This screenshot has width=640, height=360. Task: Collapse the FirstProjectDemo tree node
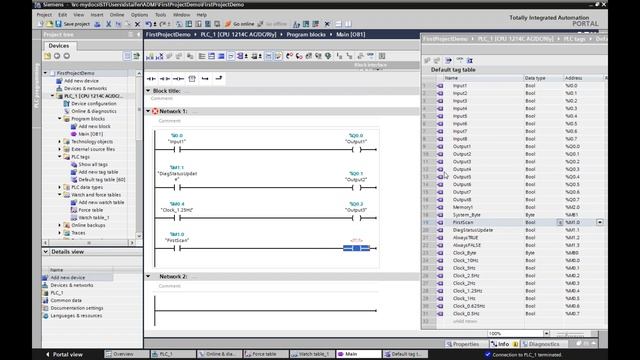(45, 73)
